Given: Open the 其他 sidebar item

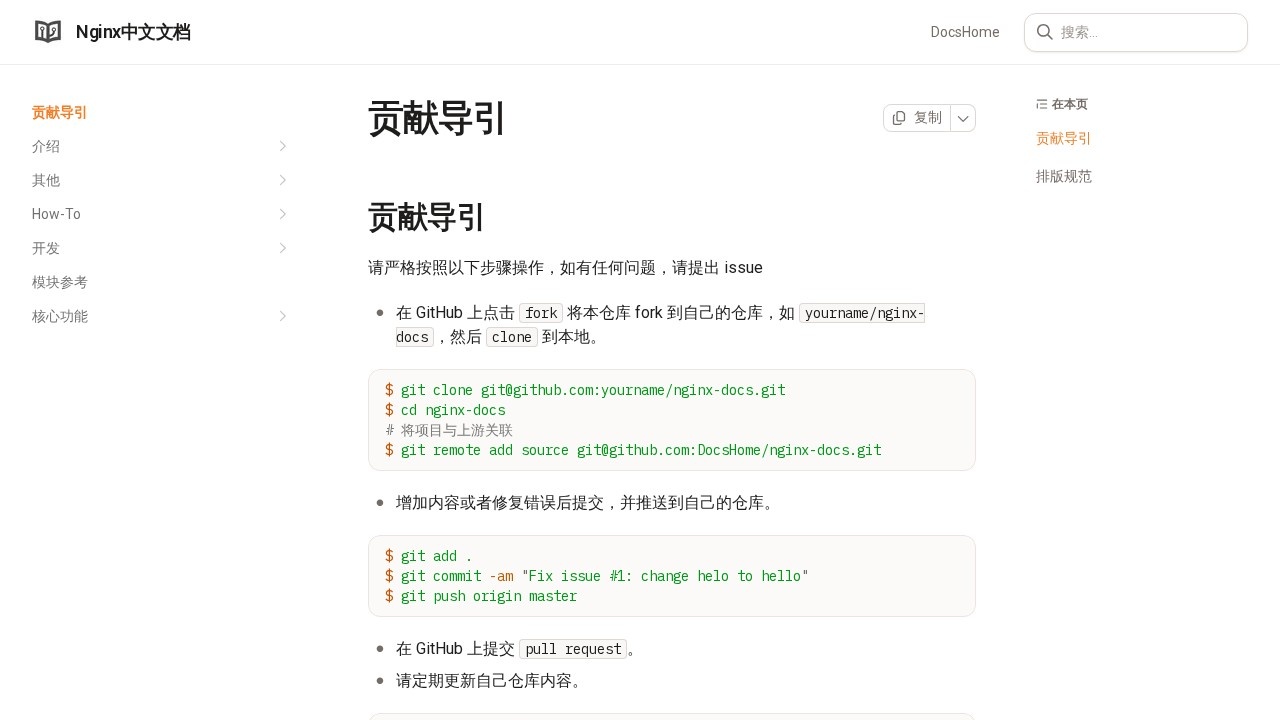Looking at the screenshot, I should coord(46,180).
